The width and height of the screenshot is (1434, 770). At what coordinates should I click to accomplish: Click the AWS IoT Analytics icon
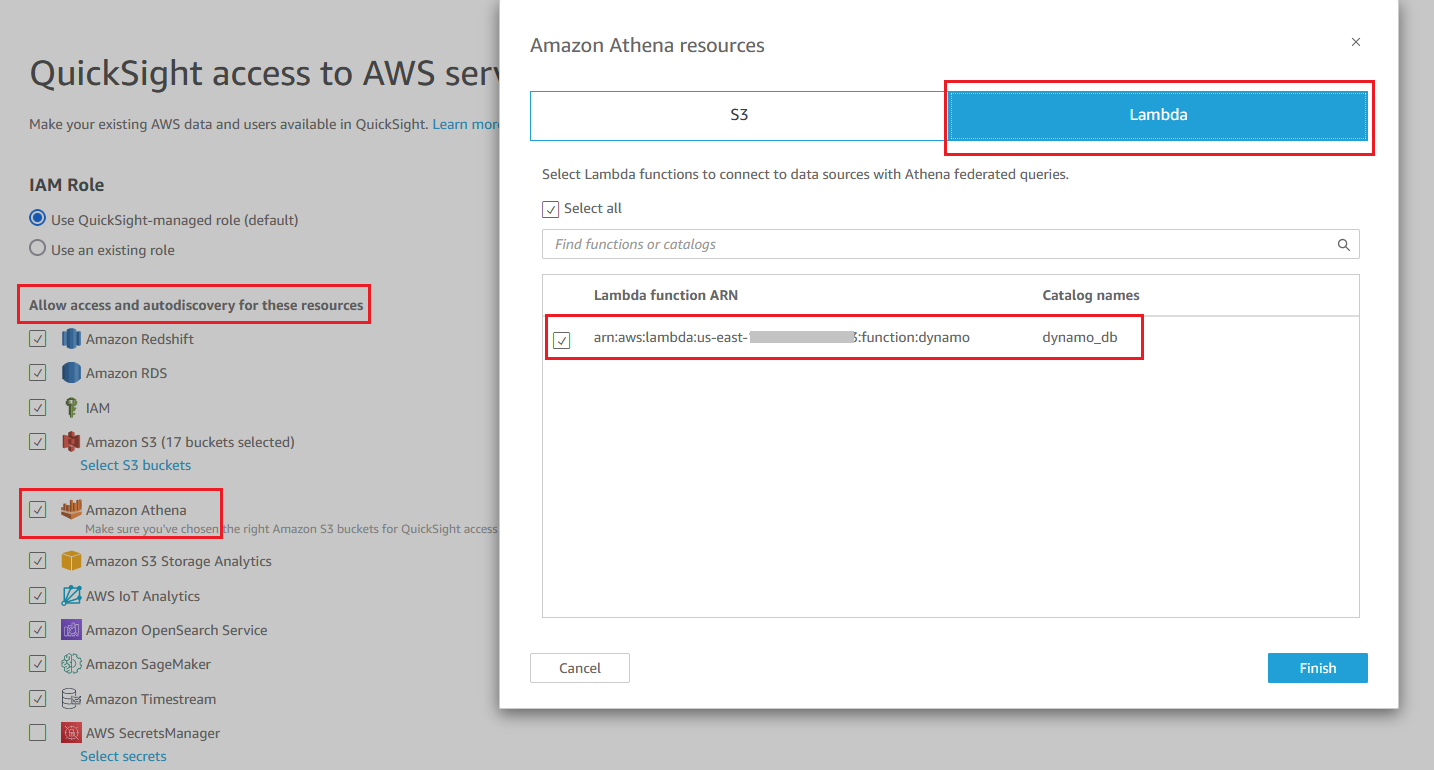(70, 596)
